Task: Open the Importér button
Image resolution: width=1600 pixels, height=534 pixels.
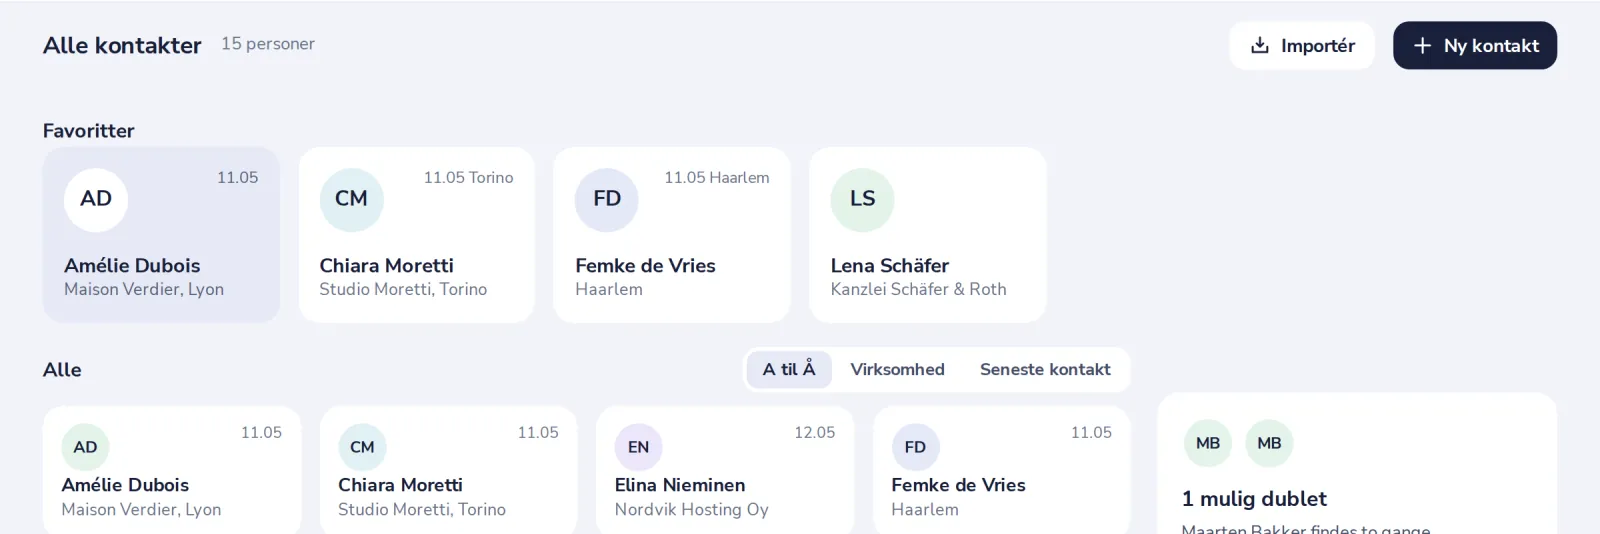Action: click(1302, 45)
